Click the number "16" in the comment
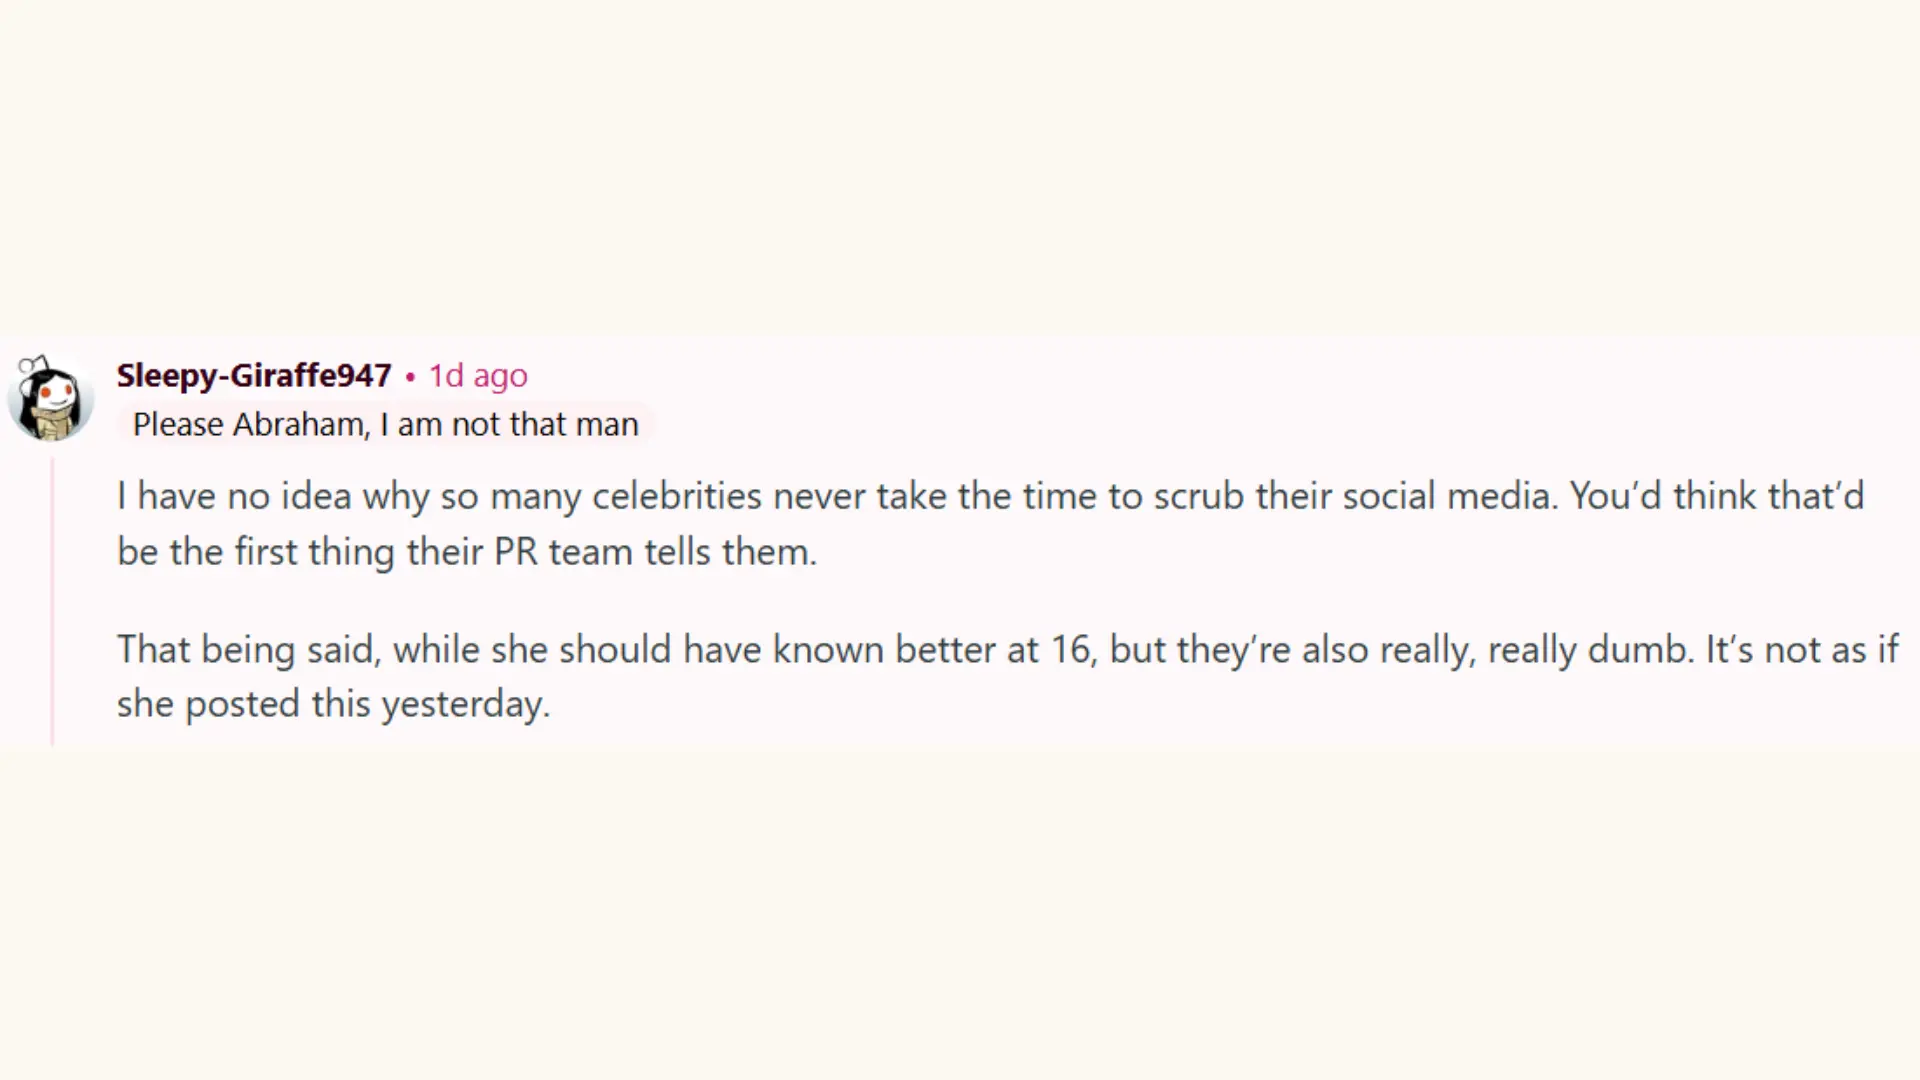Screen dimensions: 1920x1080 [1070, 650]
